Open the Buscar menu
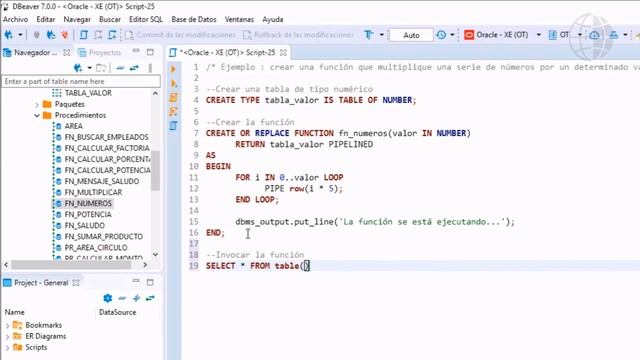640x360 pixels. 110,19
